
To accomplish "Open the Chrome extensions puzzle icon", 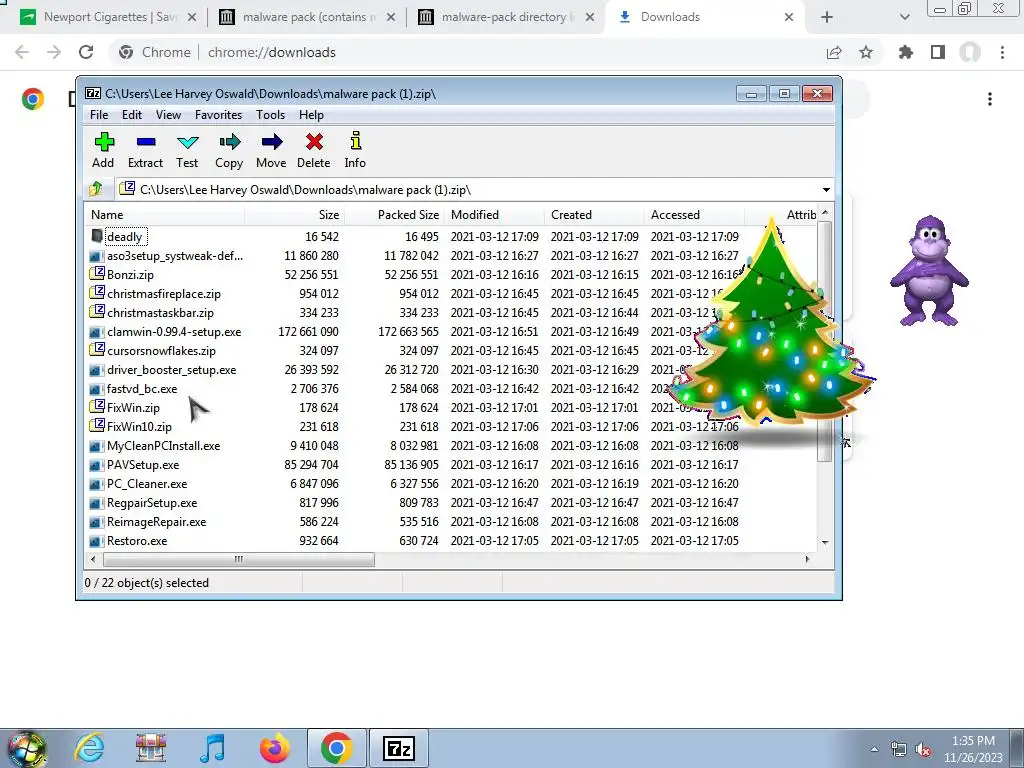I will [906, 52].
